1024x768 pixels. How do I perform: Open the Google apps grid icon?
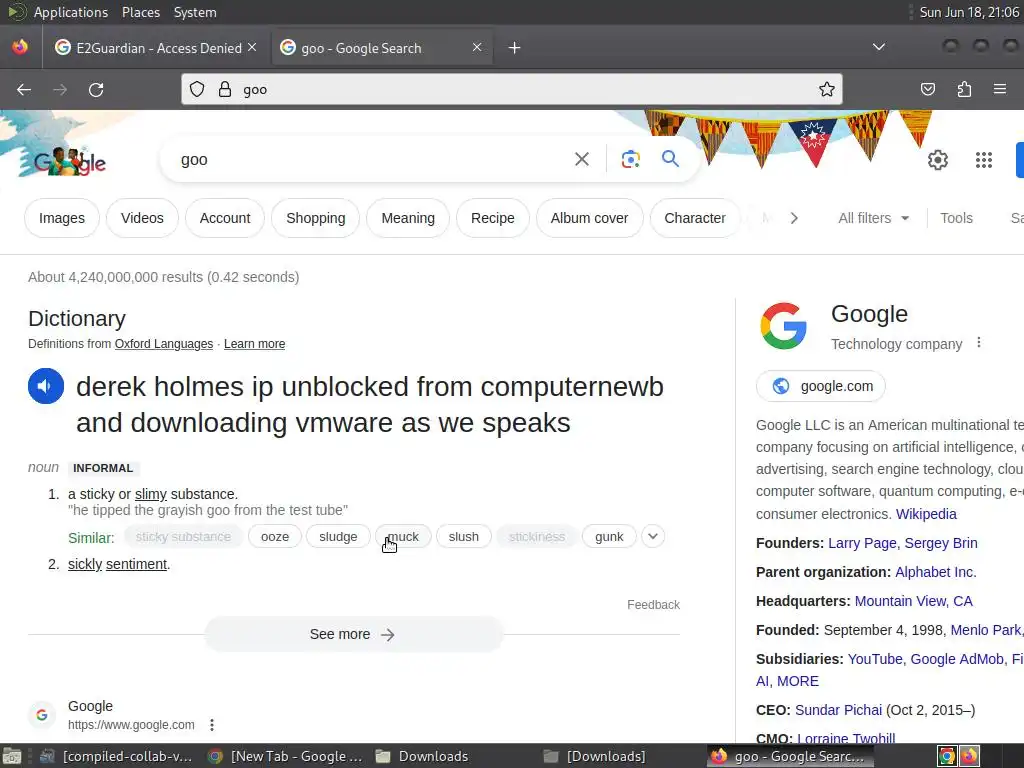click(x=984, y=160)
